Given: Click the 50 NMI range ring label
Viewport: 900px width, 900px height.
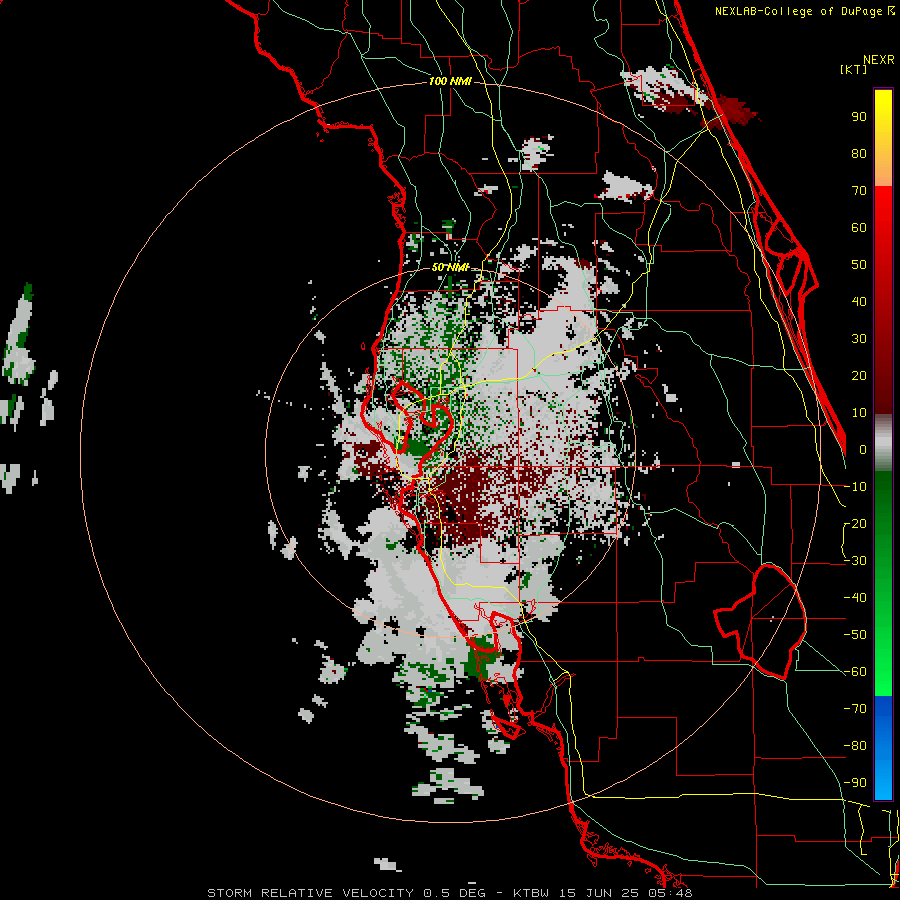Looking at the screenshot, I should (450, 267).
